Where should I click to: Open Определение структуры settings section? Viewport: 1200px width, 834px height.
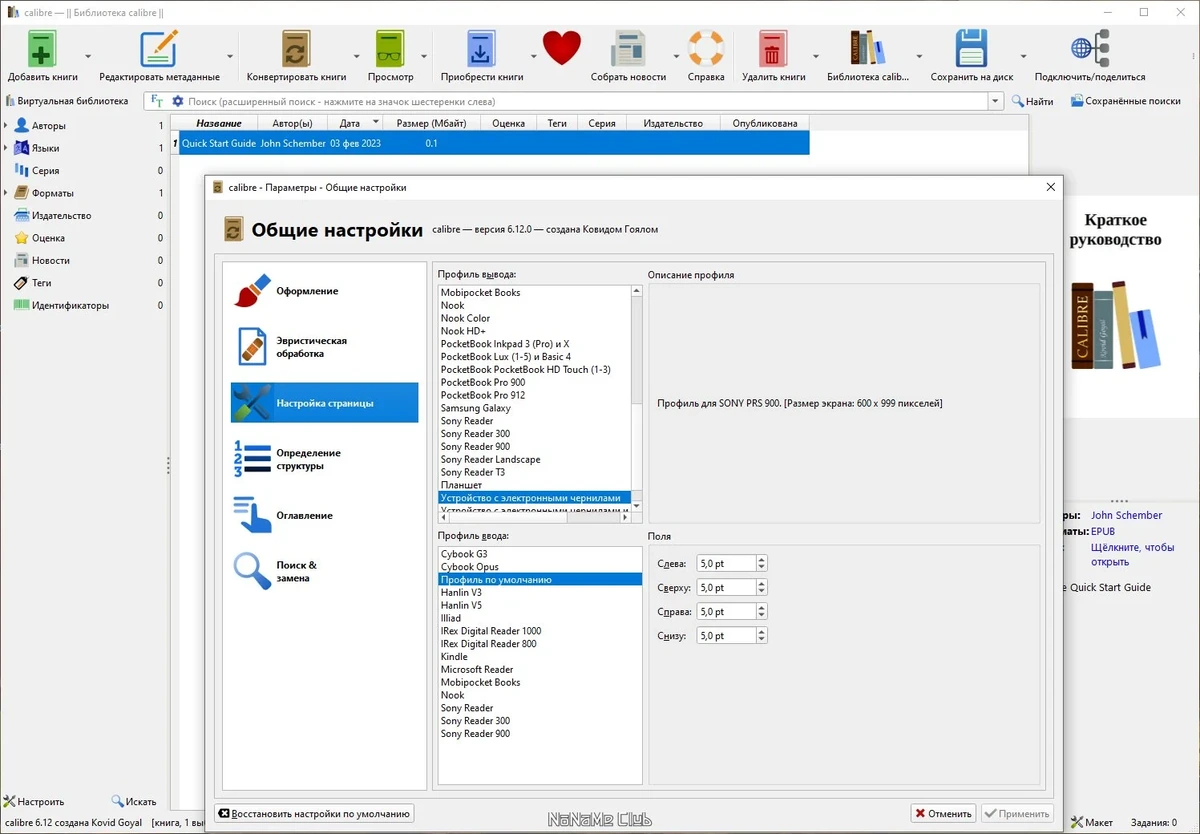(325, 459)
